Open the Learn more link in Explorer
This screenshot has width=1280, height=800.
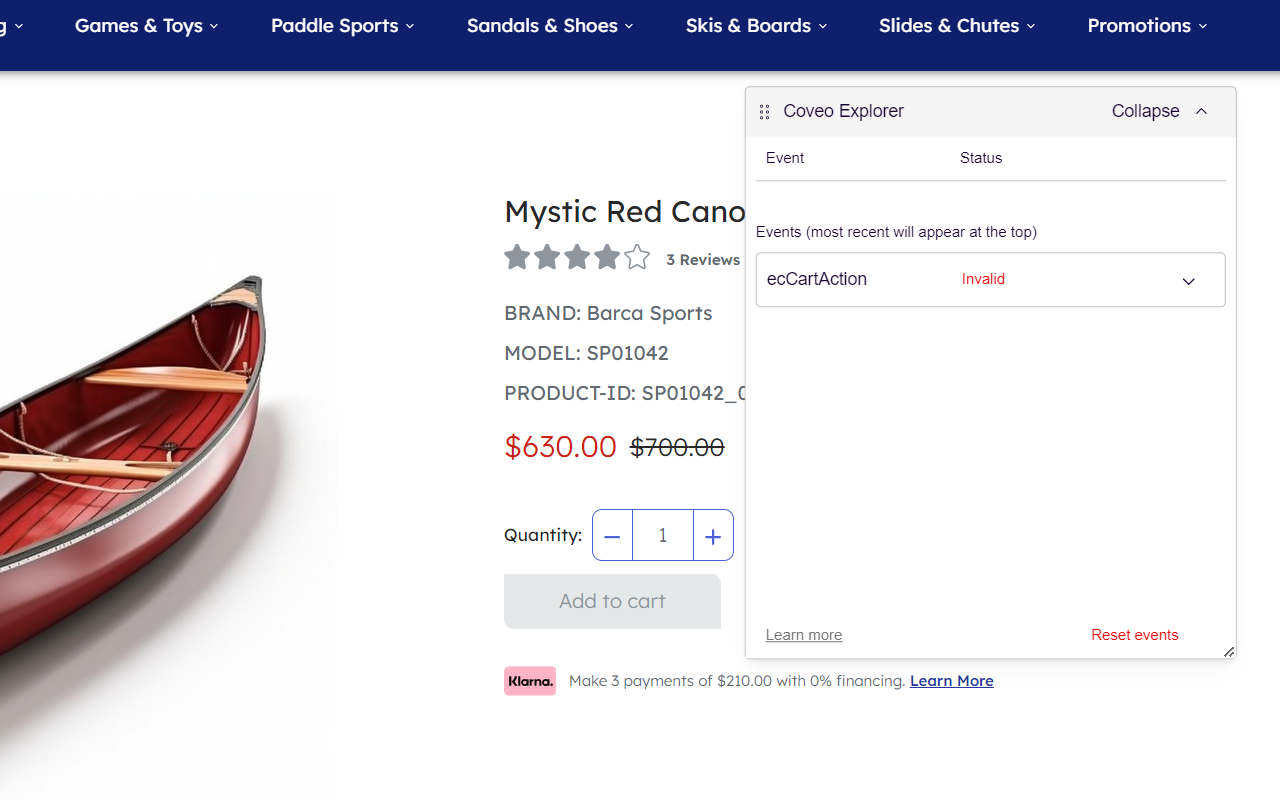click(804, 635)
